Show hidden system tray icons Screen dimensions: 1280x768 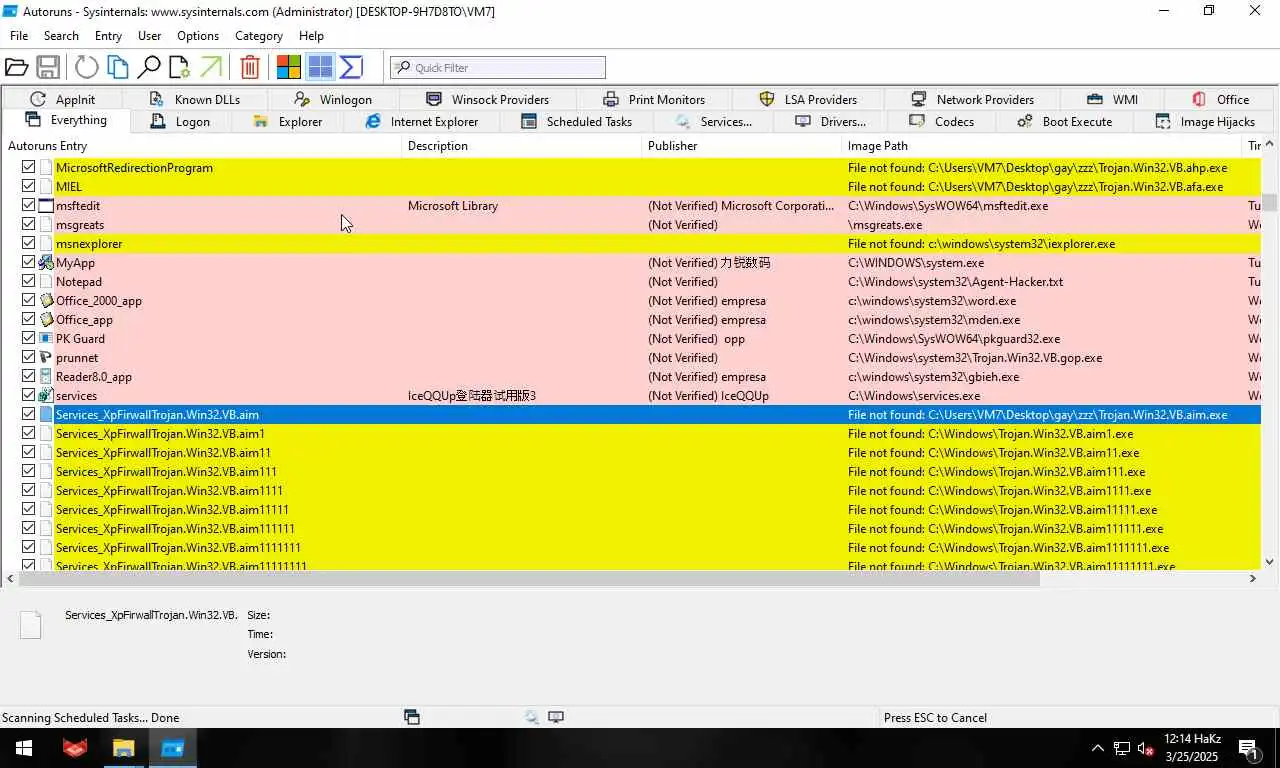1097,748
